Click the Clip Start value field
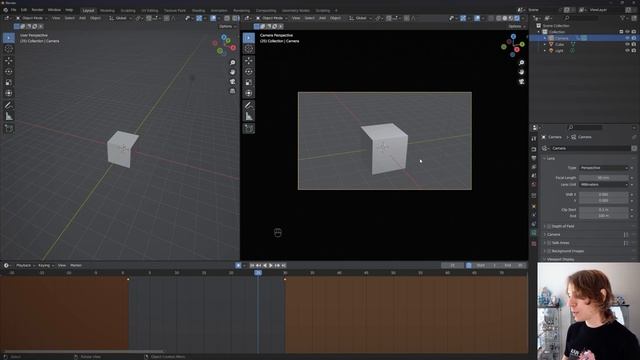Viewport: 640px width, 360px height. [x=604, y=210]
